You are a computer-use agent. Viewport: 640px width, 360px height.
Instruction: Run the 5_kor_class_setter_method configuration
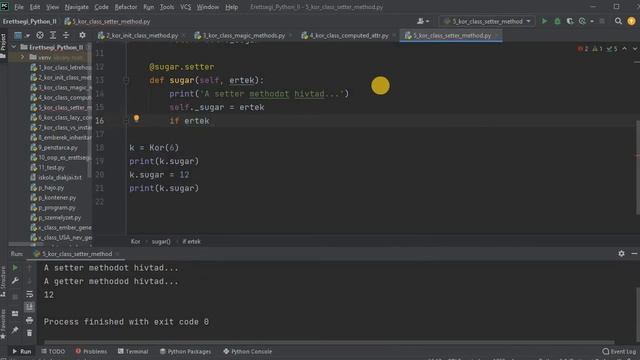544,21
